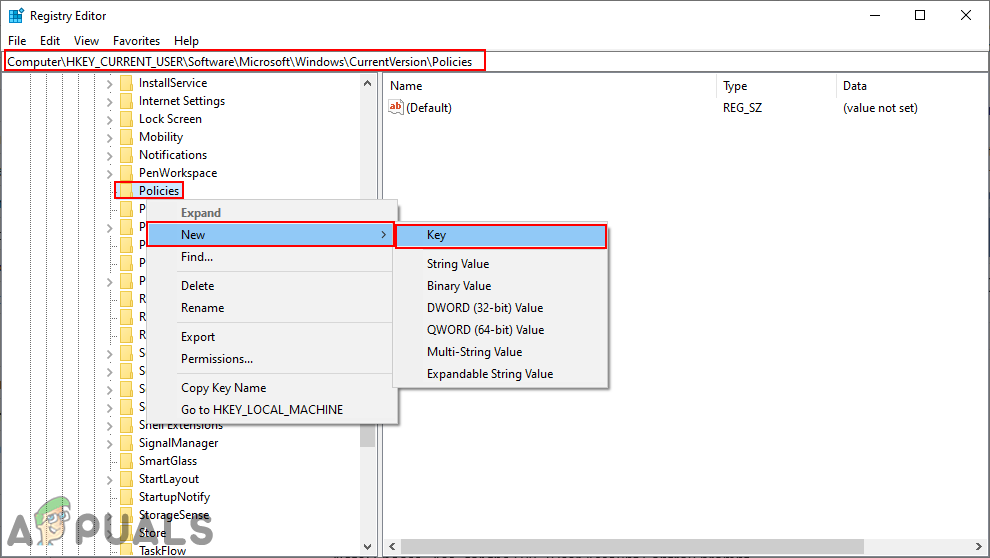
Task: Choose New in the context menu
Action: click(x=271, y=235)
